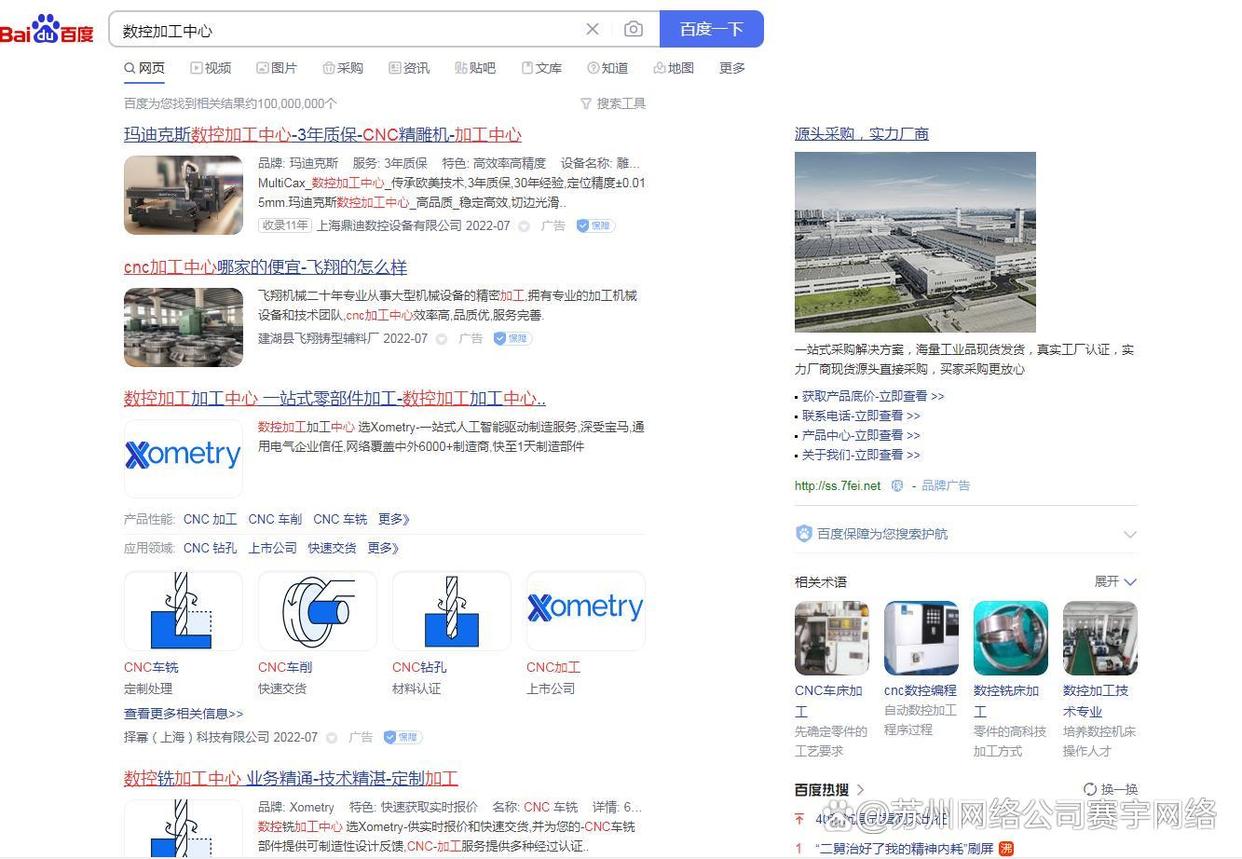This screenshot has width=1242, height=859.
Task: Switch to the 视频 tab
Action: coord(210,68)
